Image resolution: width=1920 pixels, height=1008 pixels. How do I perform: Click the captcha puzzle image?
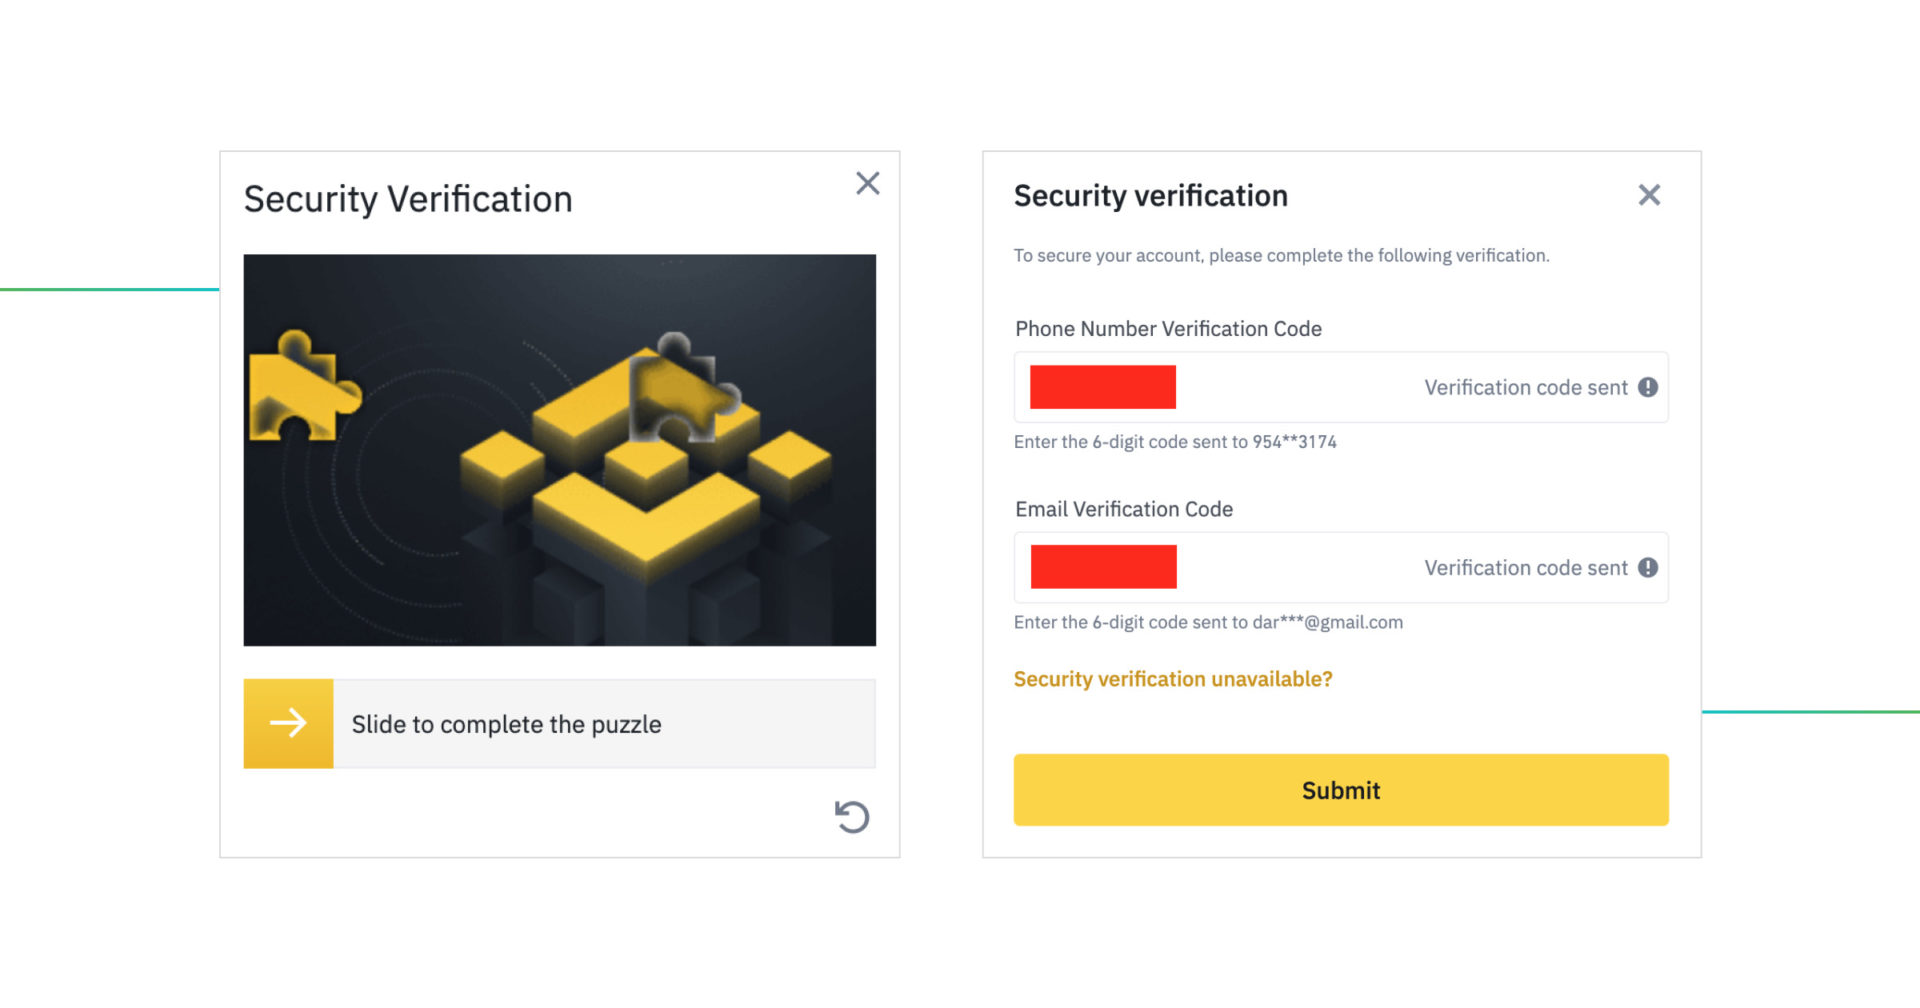pos(559,449)
